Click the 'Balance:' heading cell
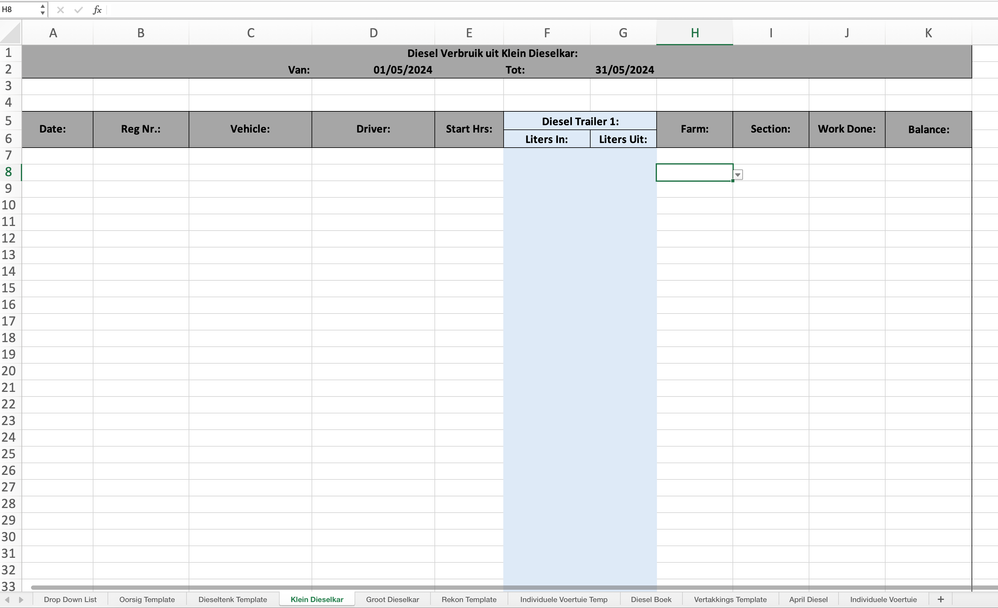 pyautogui.click(x=928, y=129)
